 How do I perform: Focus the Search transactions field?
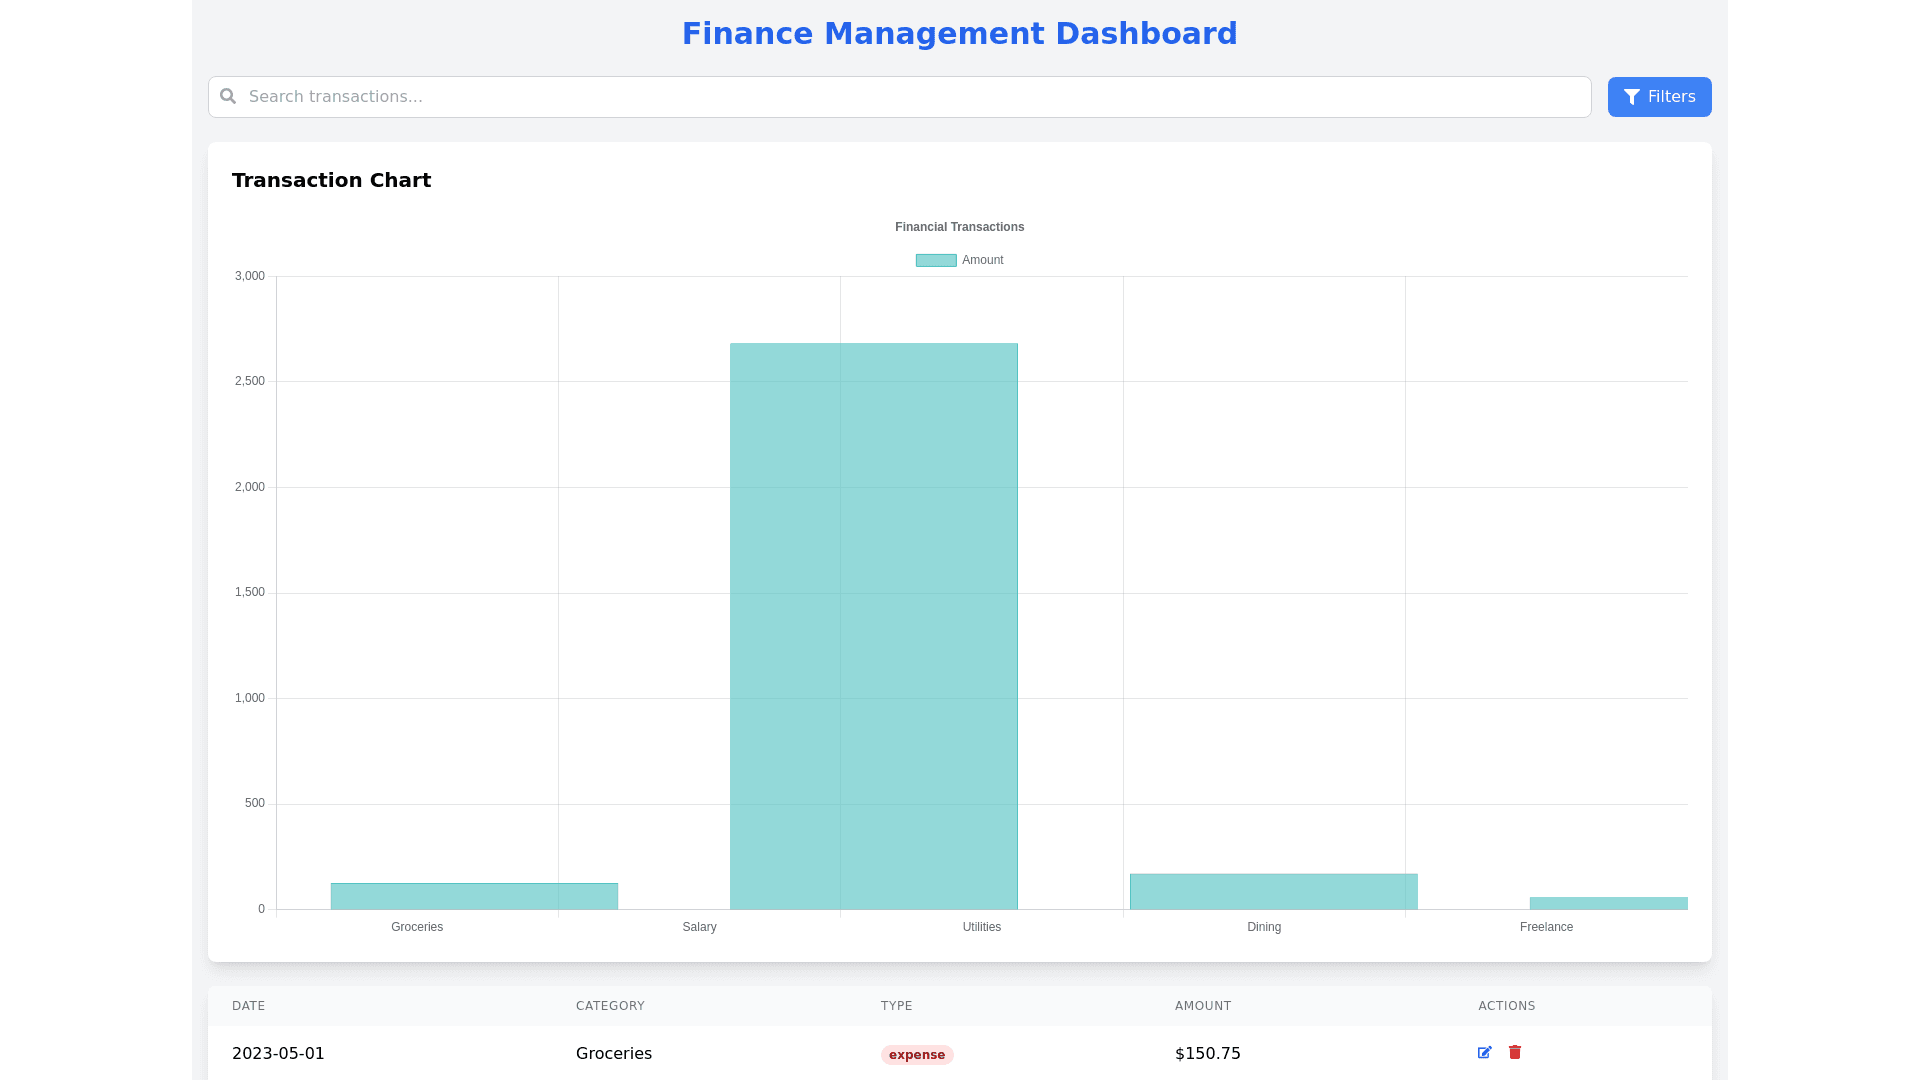click(900, 97)
